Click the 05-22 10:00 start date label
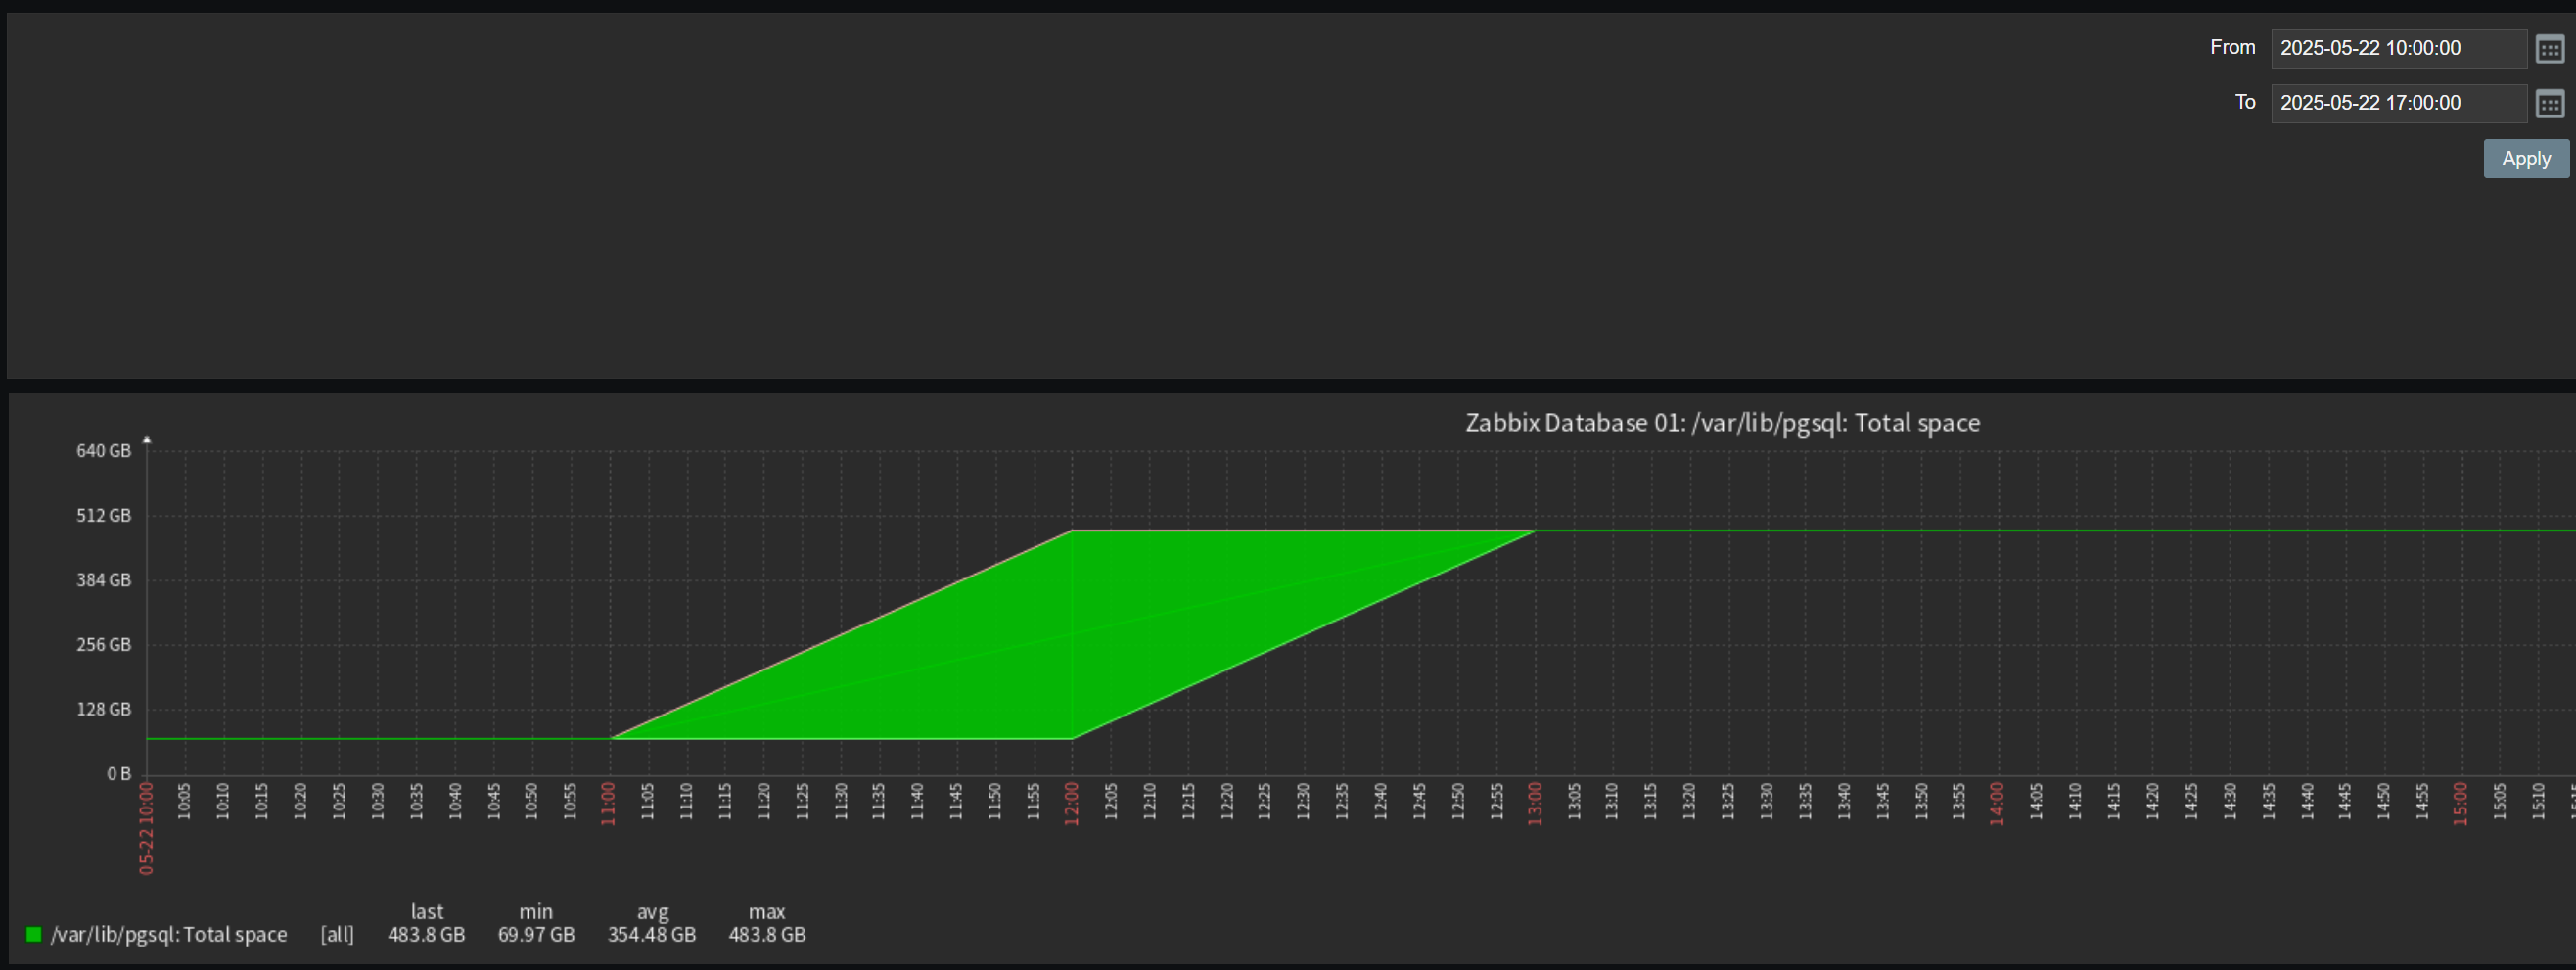 click(146, 828)
